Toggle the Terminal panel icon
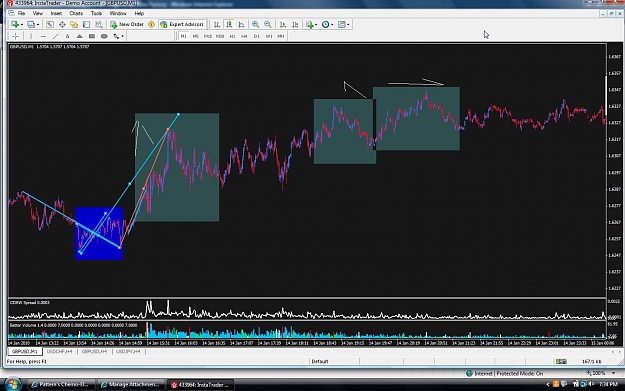 coord(86,24)
